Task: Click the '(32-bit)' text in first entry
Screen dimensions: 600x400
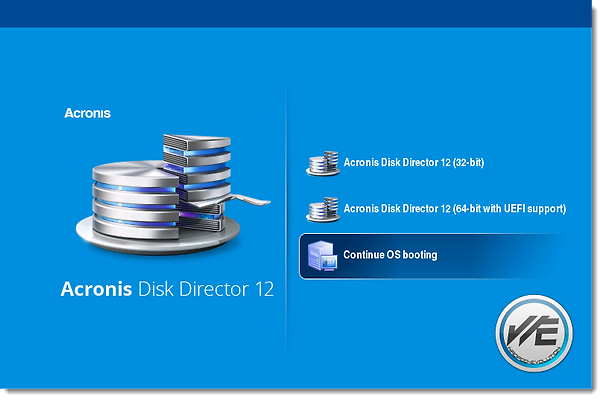Action: coord(466,162)
